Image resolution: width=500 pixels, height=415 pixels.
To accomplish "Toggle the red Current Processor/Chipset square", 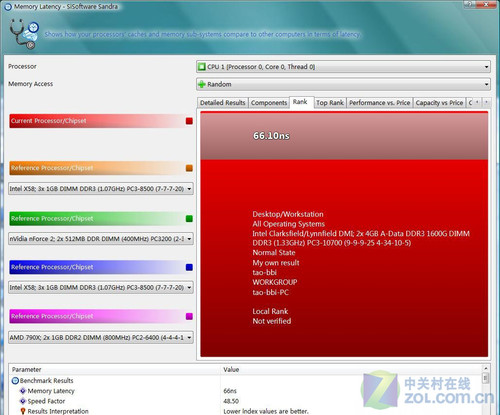I will [x=189, y=121].
